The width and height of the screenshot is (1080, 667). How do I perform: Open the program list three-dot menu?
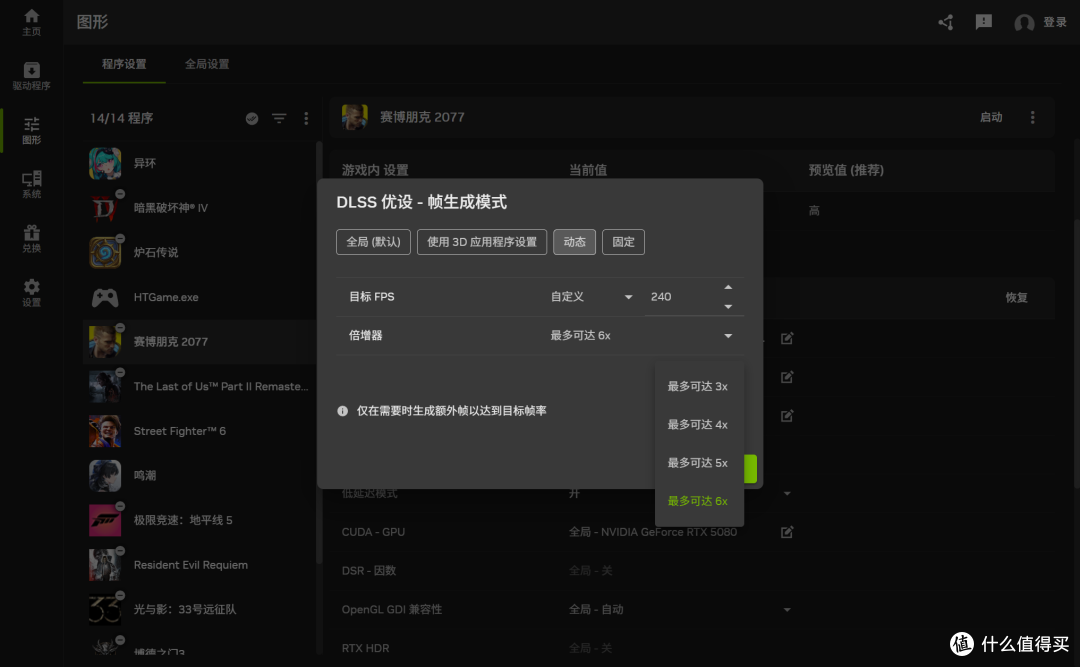tap(306, 119)
